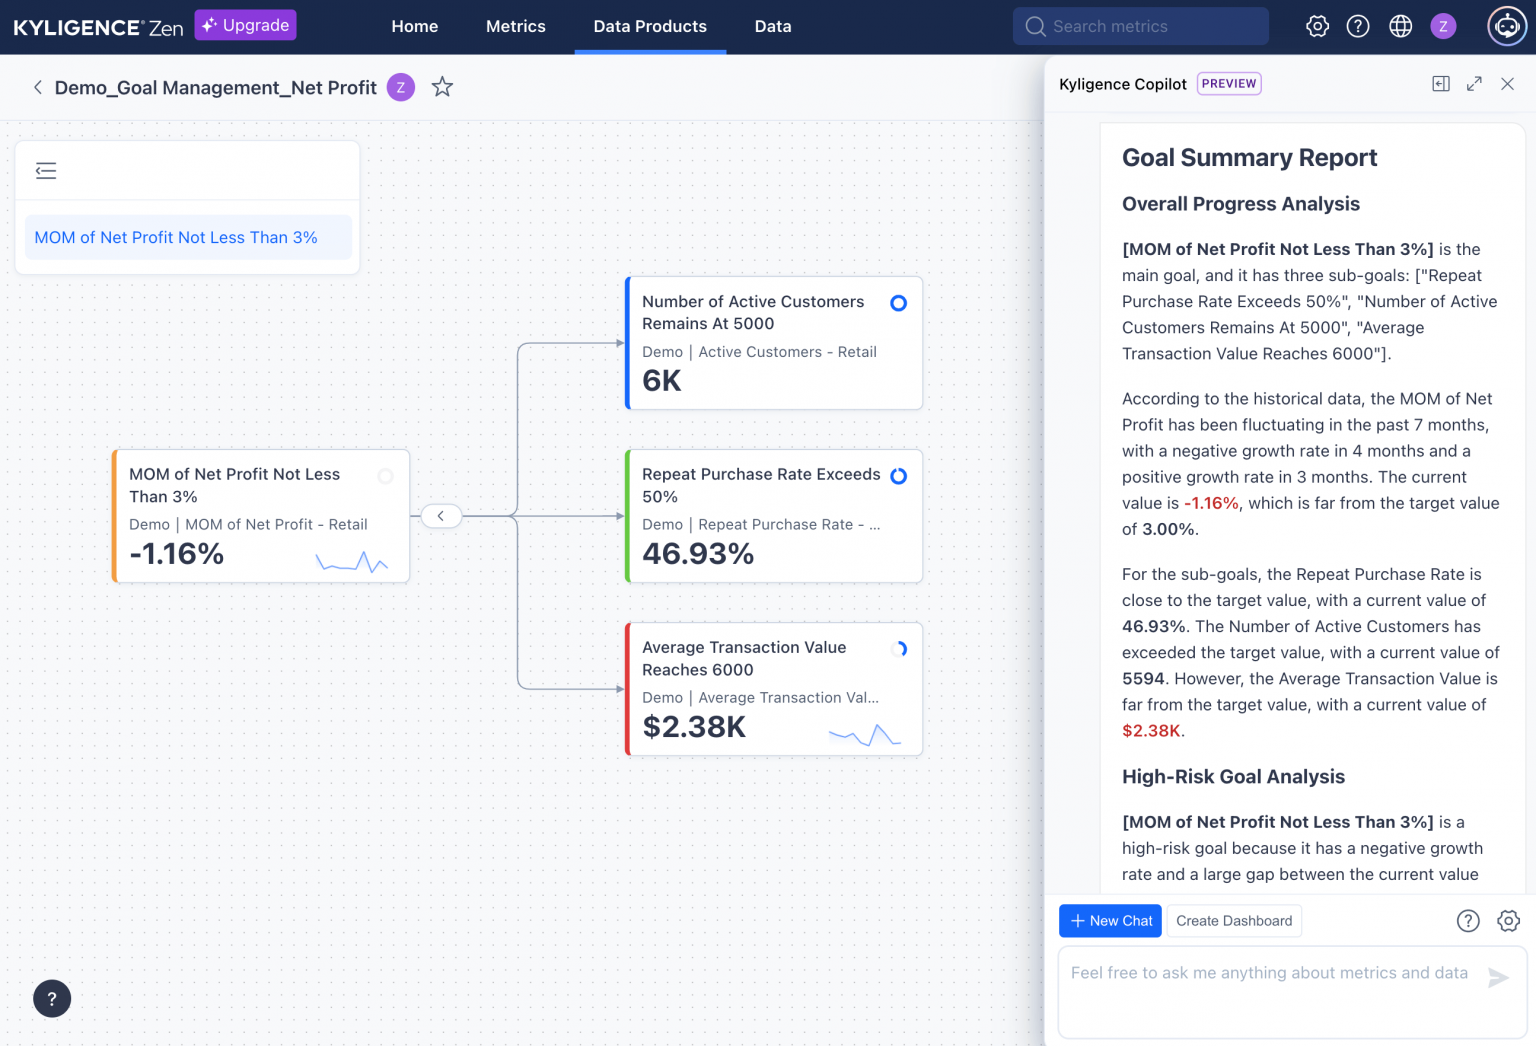Click the send arrow in the chat box
Screen dimensions: 1536x1046
tap(1498, 978)
